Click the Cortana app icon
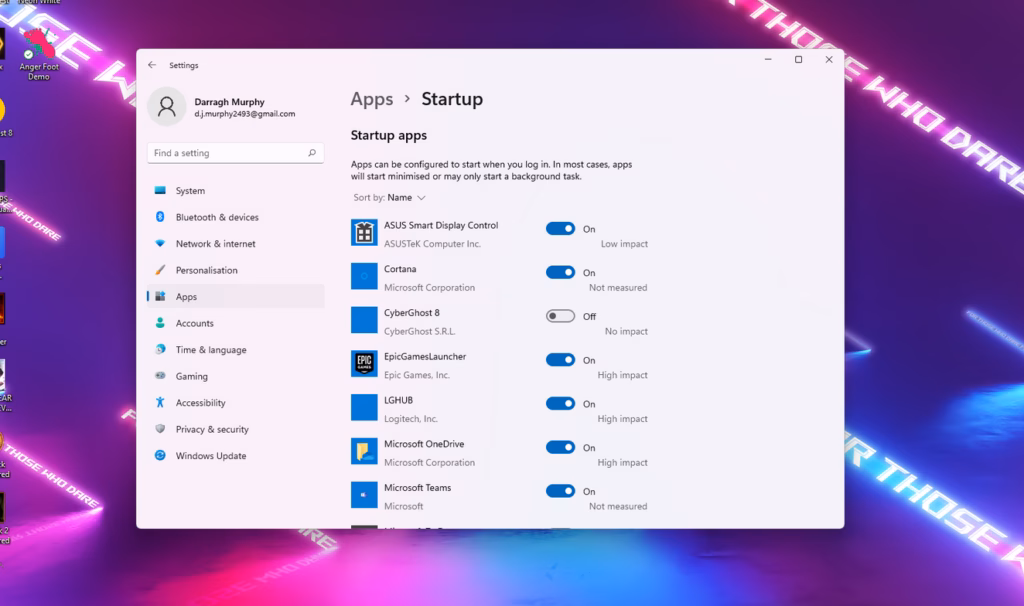This screenshot has height=606, width=1024. pyautogui.click(x=364, y=276)
